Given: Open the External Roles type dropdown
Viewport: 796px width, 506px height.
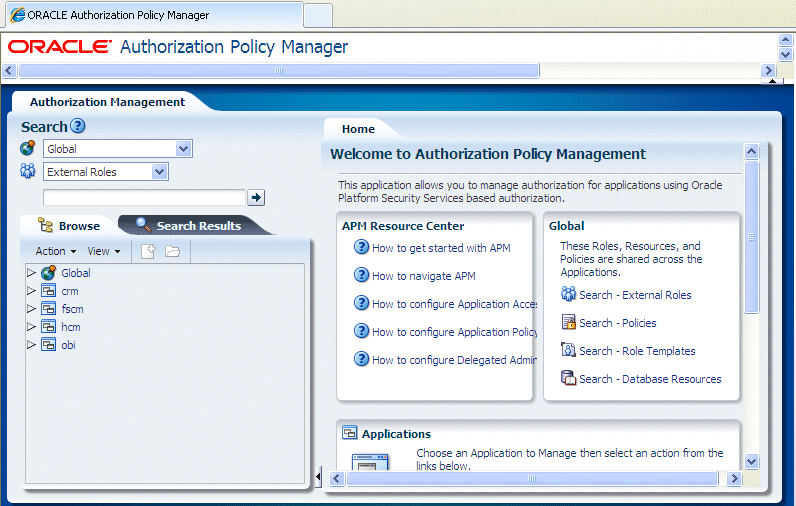Looking at the screenshot, I should pyautogui.click(x=159, y=172).
